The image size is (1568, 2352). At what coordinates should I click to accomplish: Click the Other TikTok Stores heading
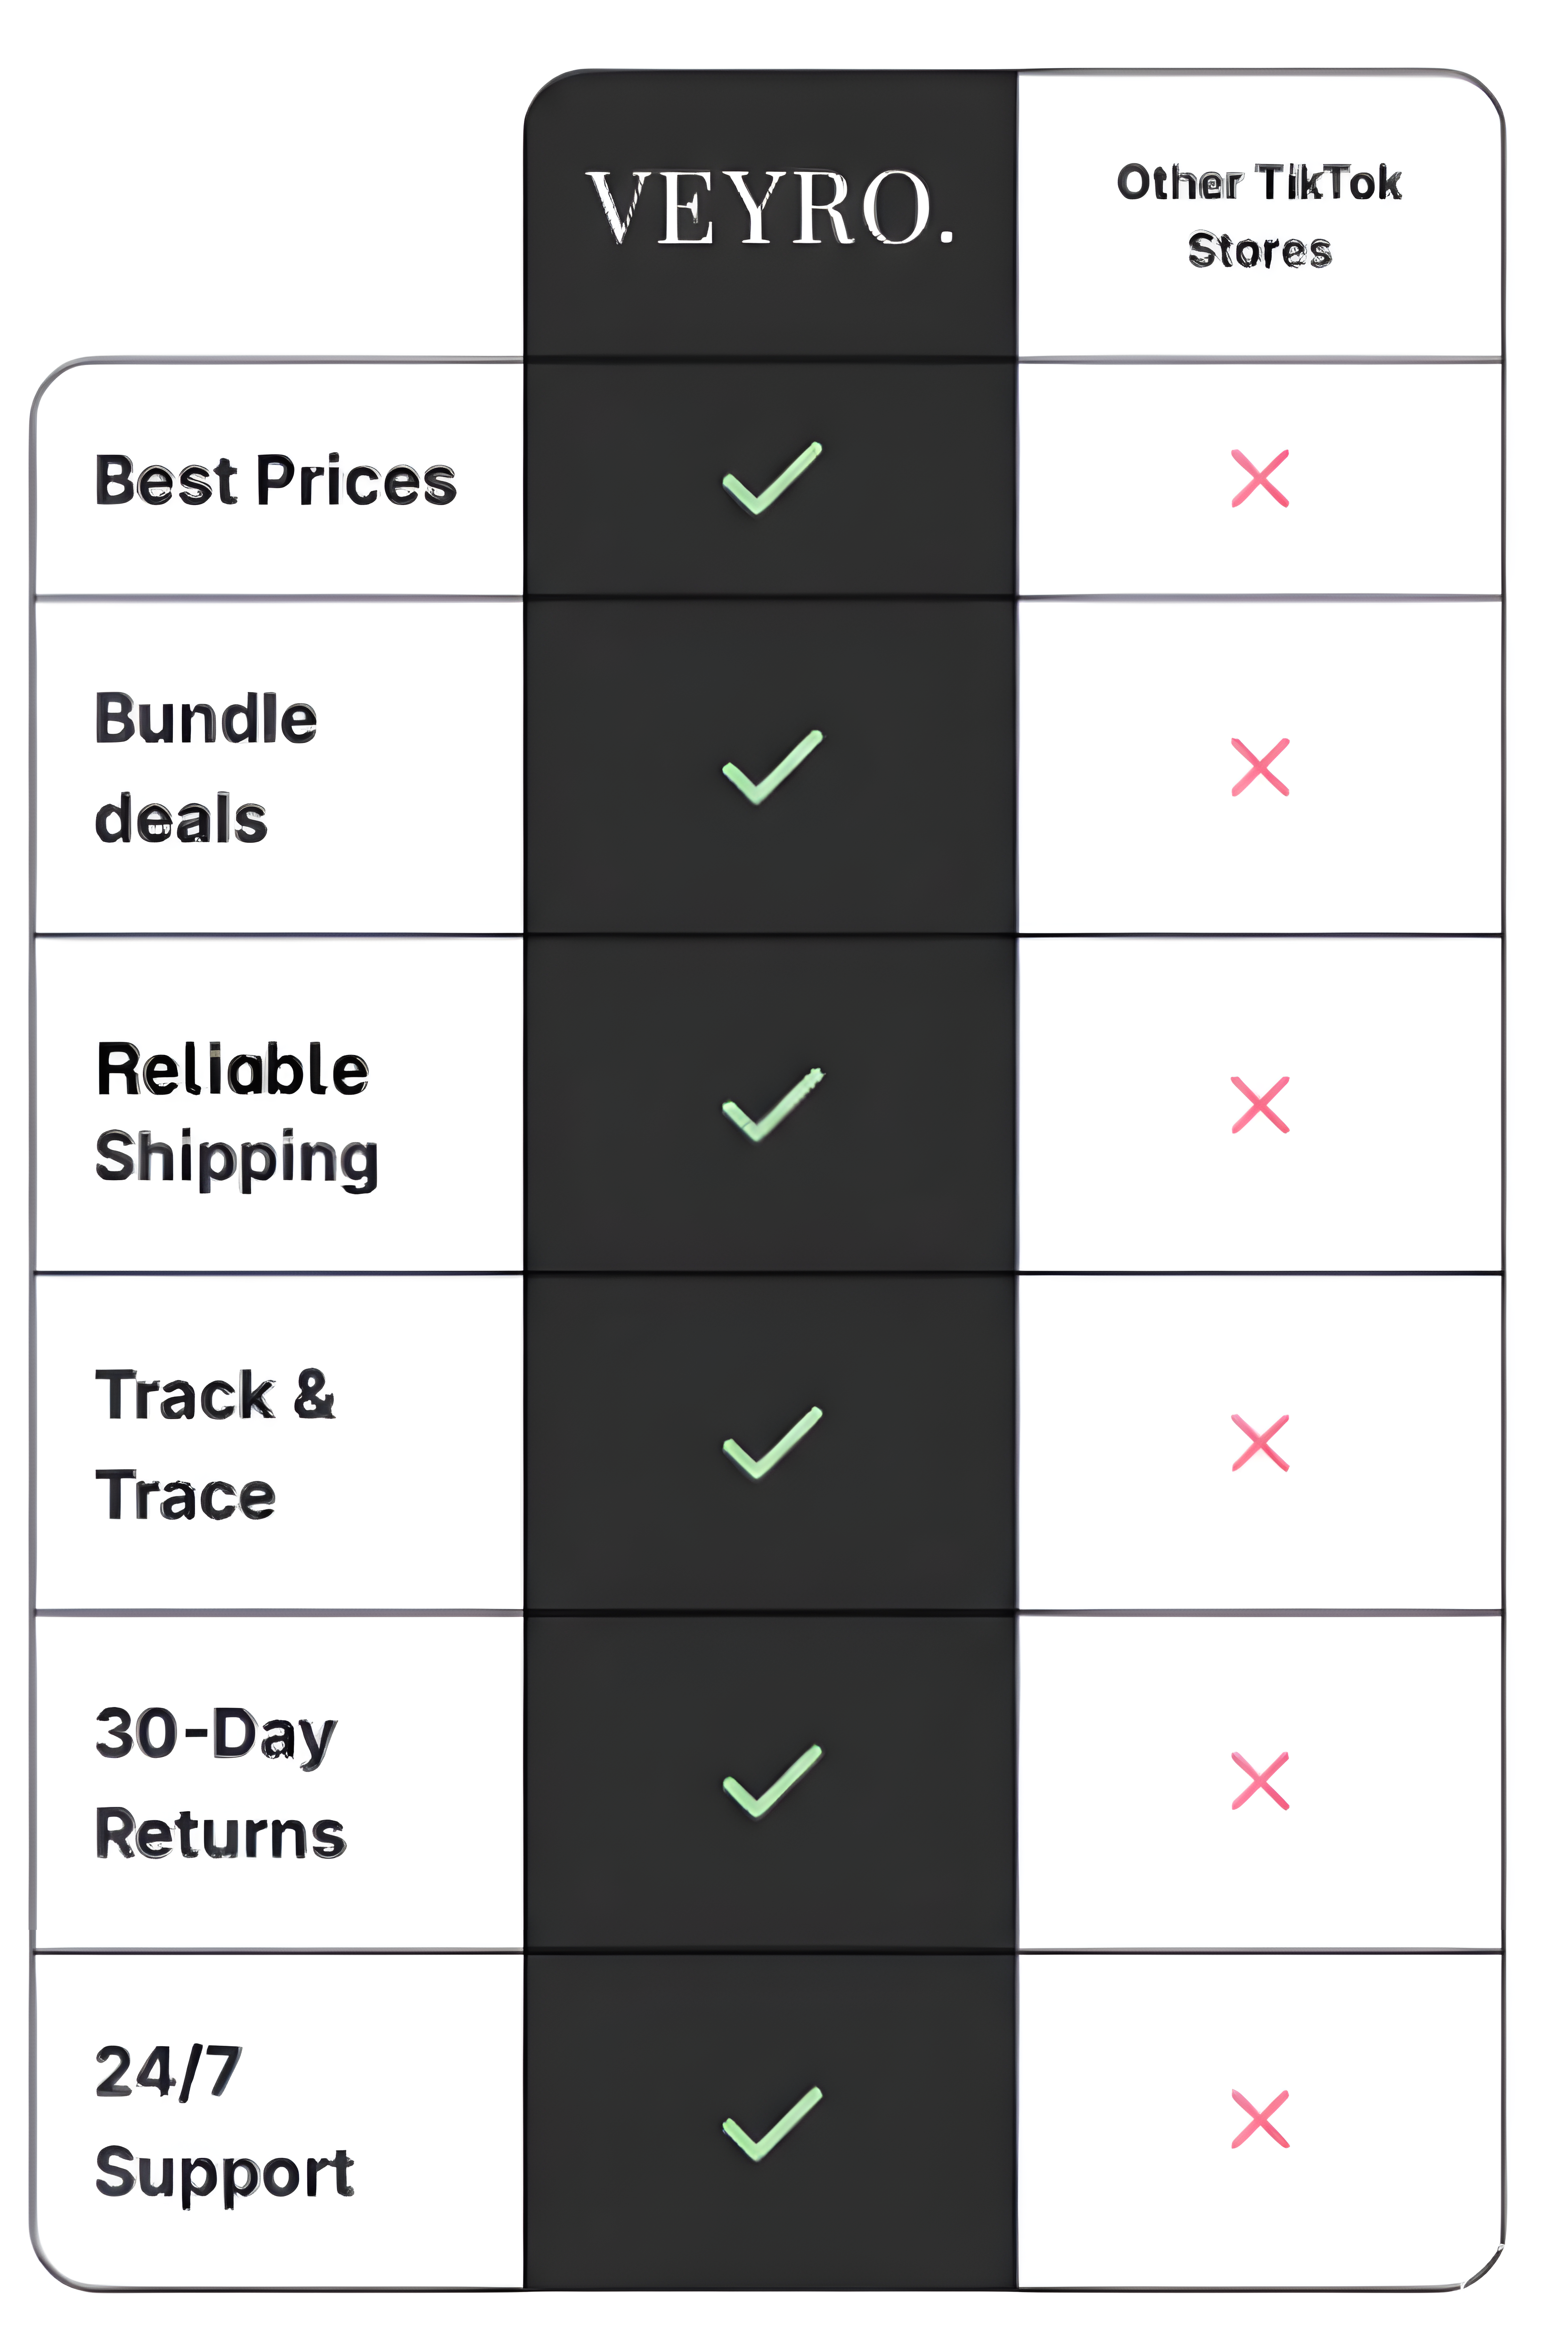[1259, 216]
